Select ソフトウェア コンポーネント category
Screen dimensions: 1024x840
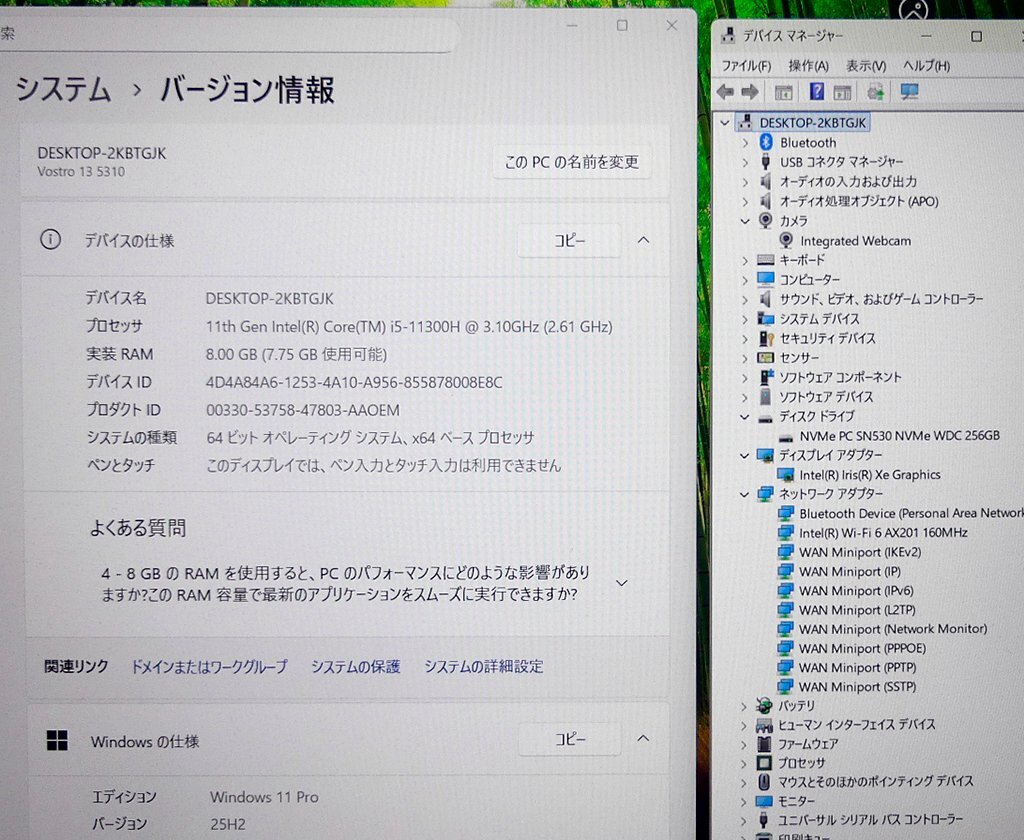(x=840, y=378)
